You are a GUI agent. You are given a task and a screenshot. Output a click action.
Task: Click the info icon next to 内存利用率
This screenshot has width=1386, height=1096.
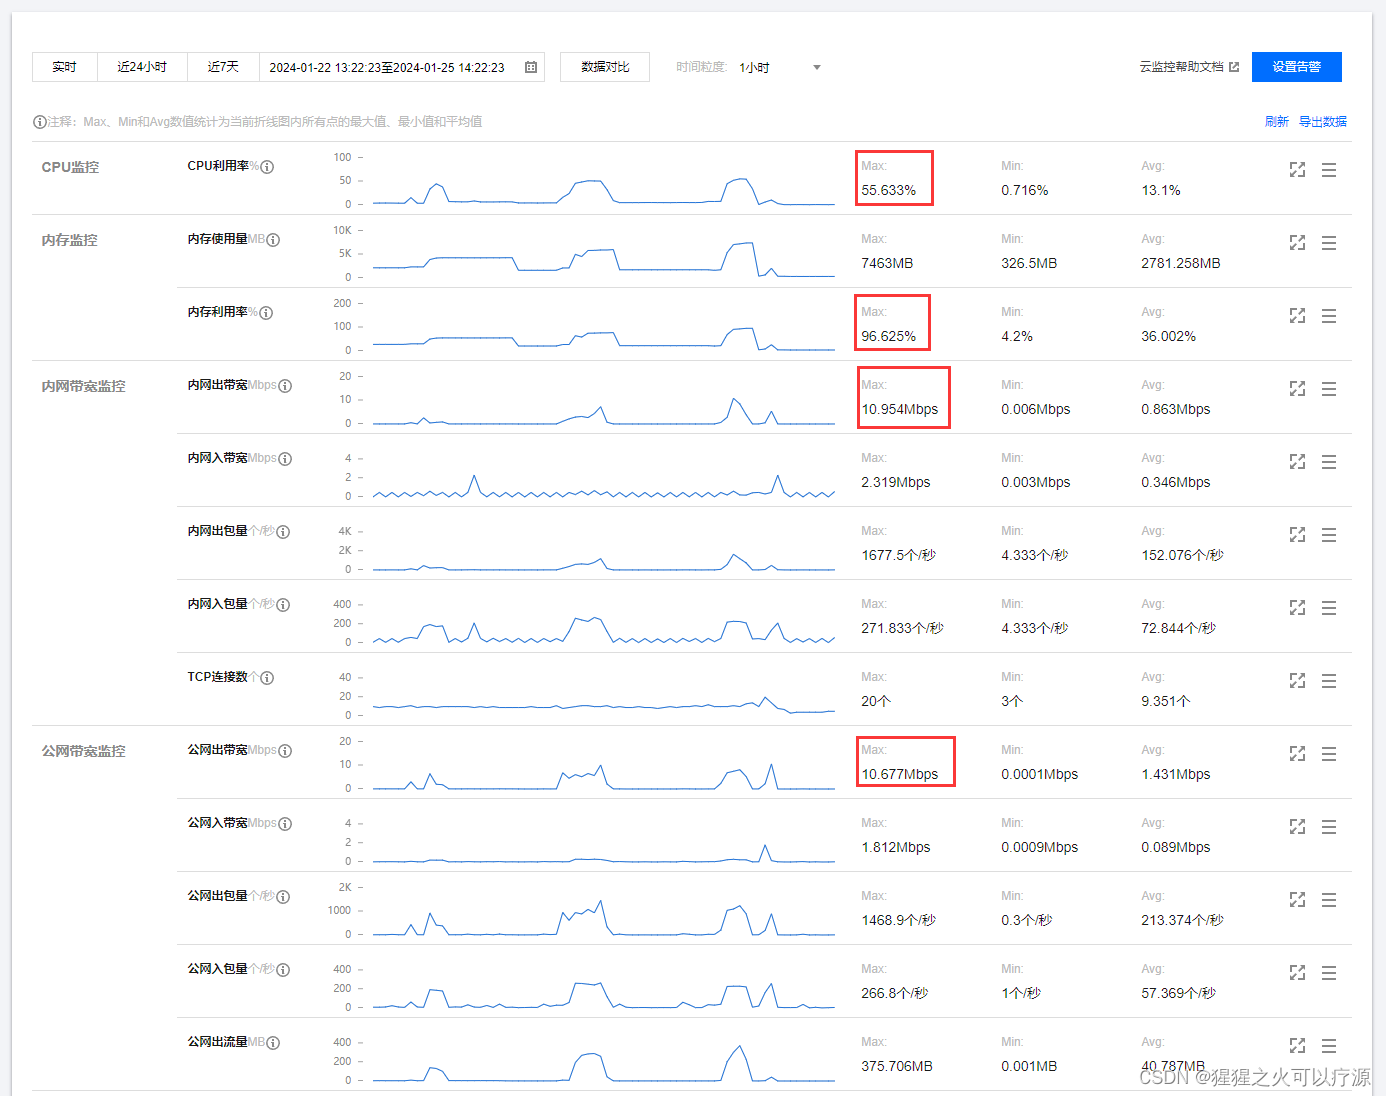click(x=266, y=313)
